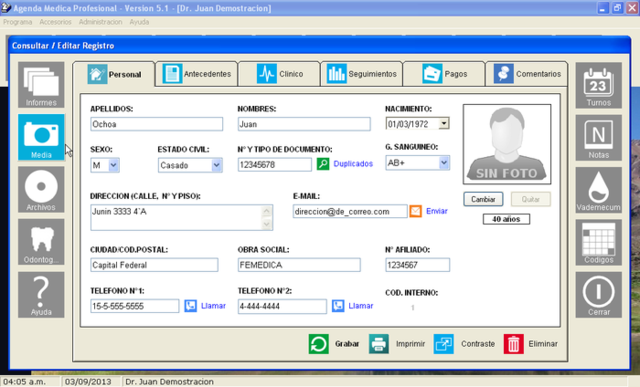Open the Ayuda menu in menu bar
Viewport: 640px width, 387px height.
click(139, 22)
